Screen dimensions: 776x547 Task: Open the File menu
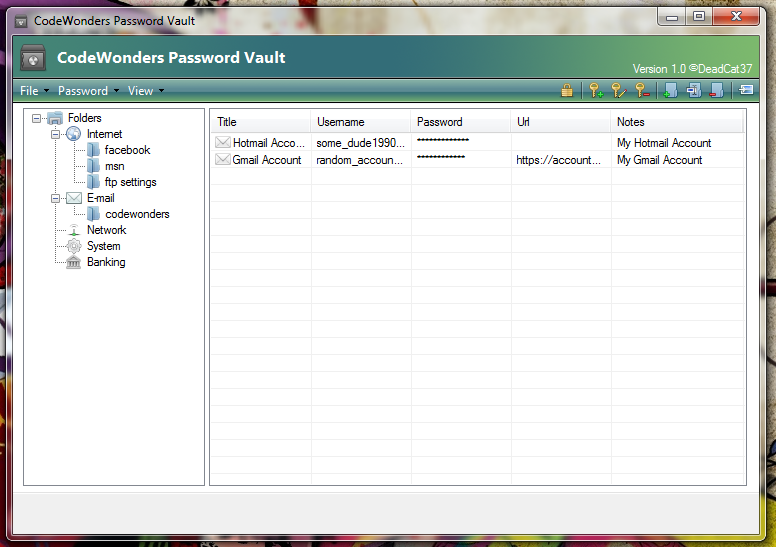click(34, 91)
